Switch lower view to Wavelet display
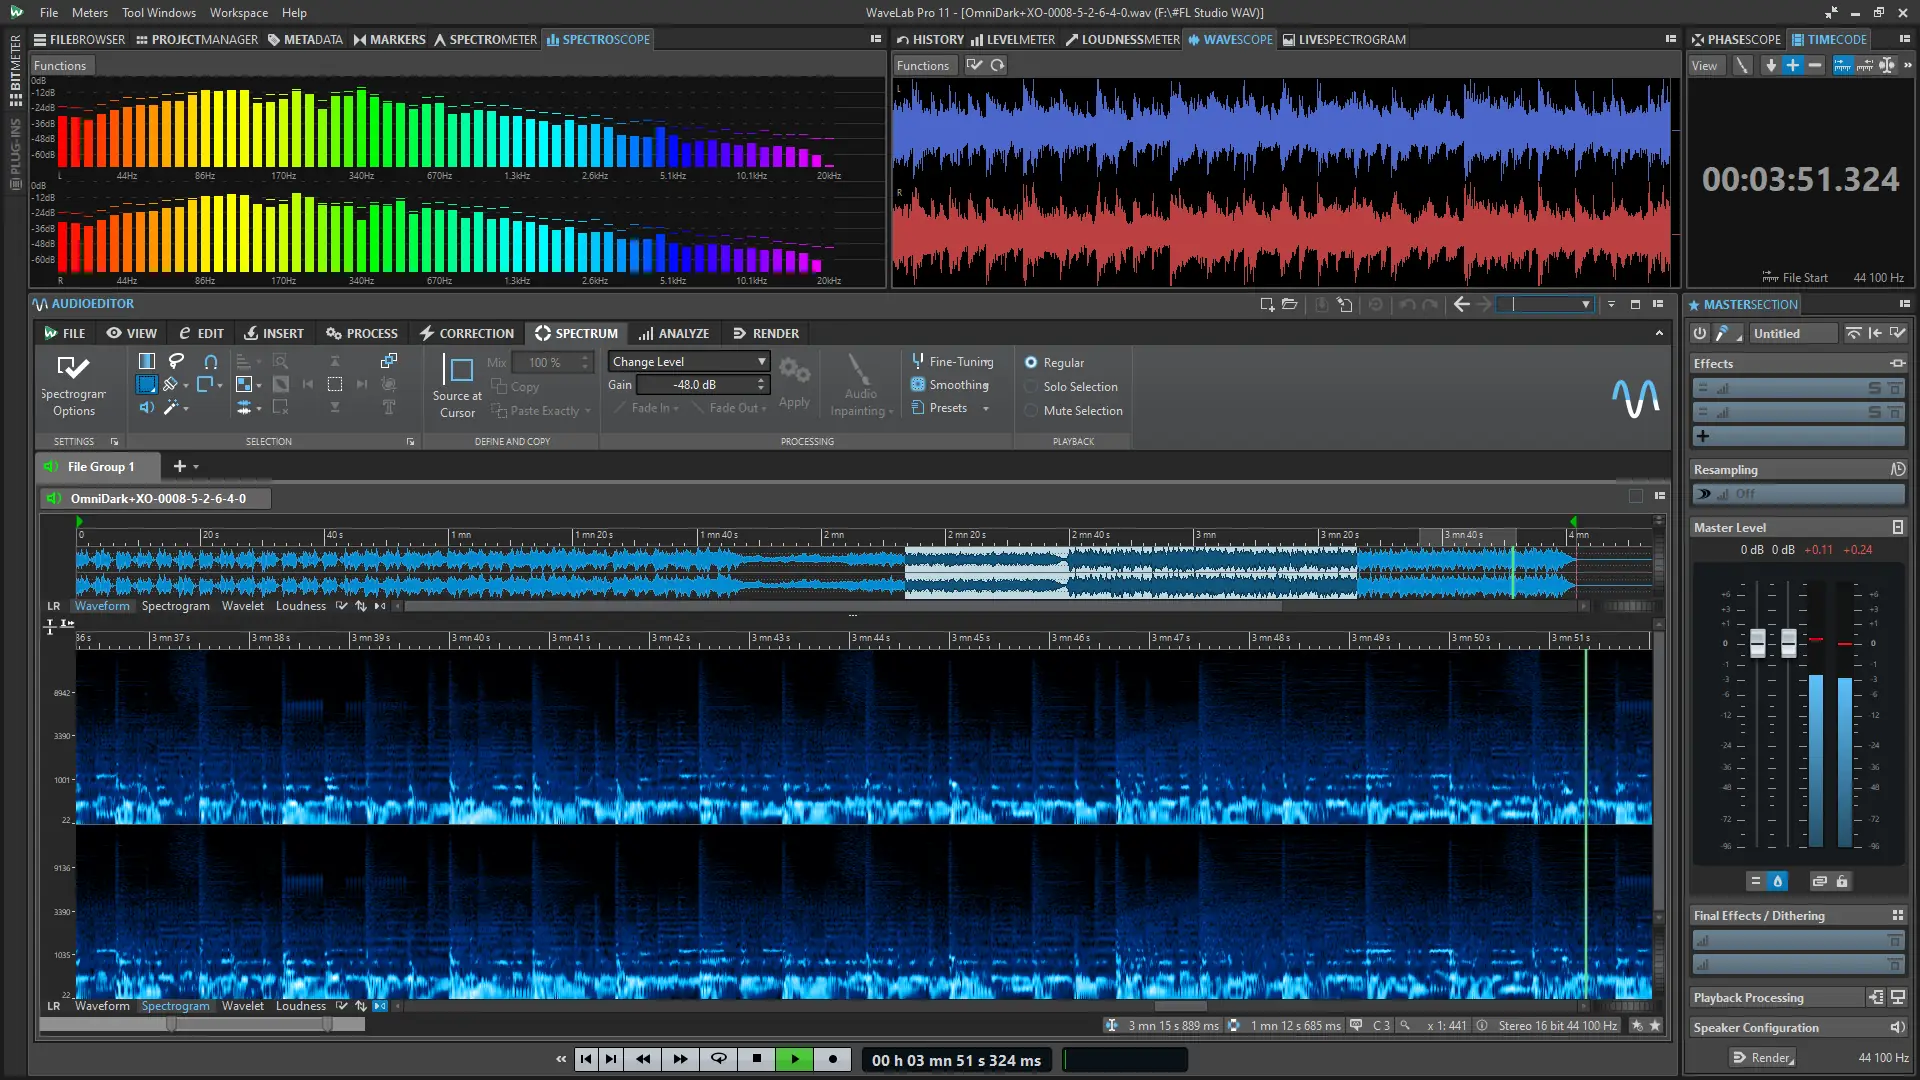The height and width of the screenshot is (1080, 1920). pyautogui.click(x=242, y=1006)
